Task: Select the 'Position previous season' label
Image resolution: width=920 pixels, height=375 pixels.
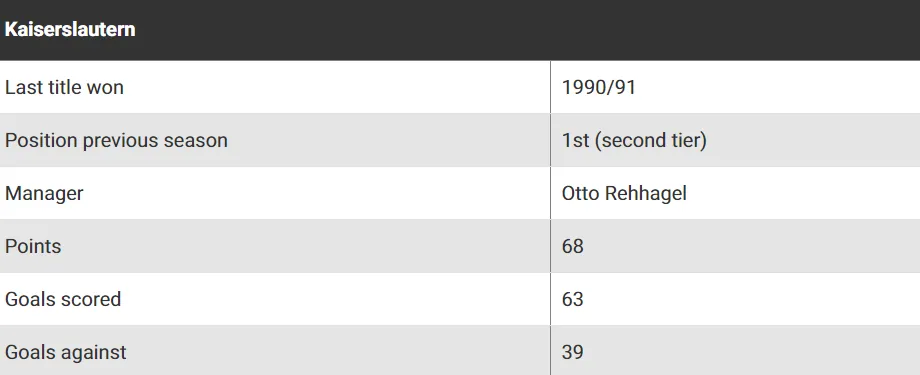Action: [116, 141]
